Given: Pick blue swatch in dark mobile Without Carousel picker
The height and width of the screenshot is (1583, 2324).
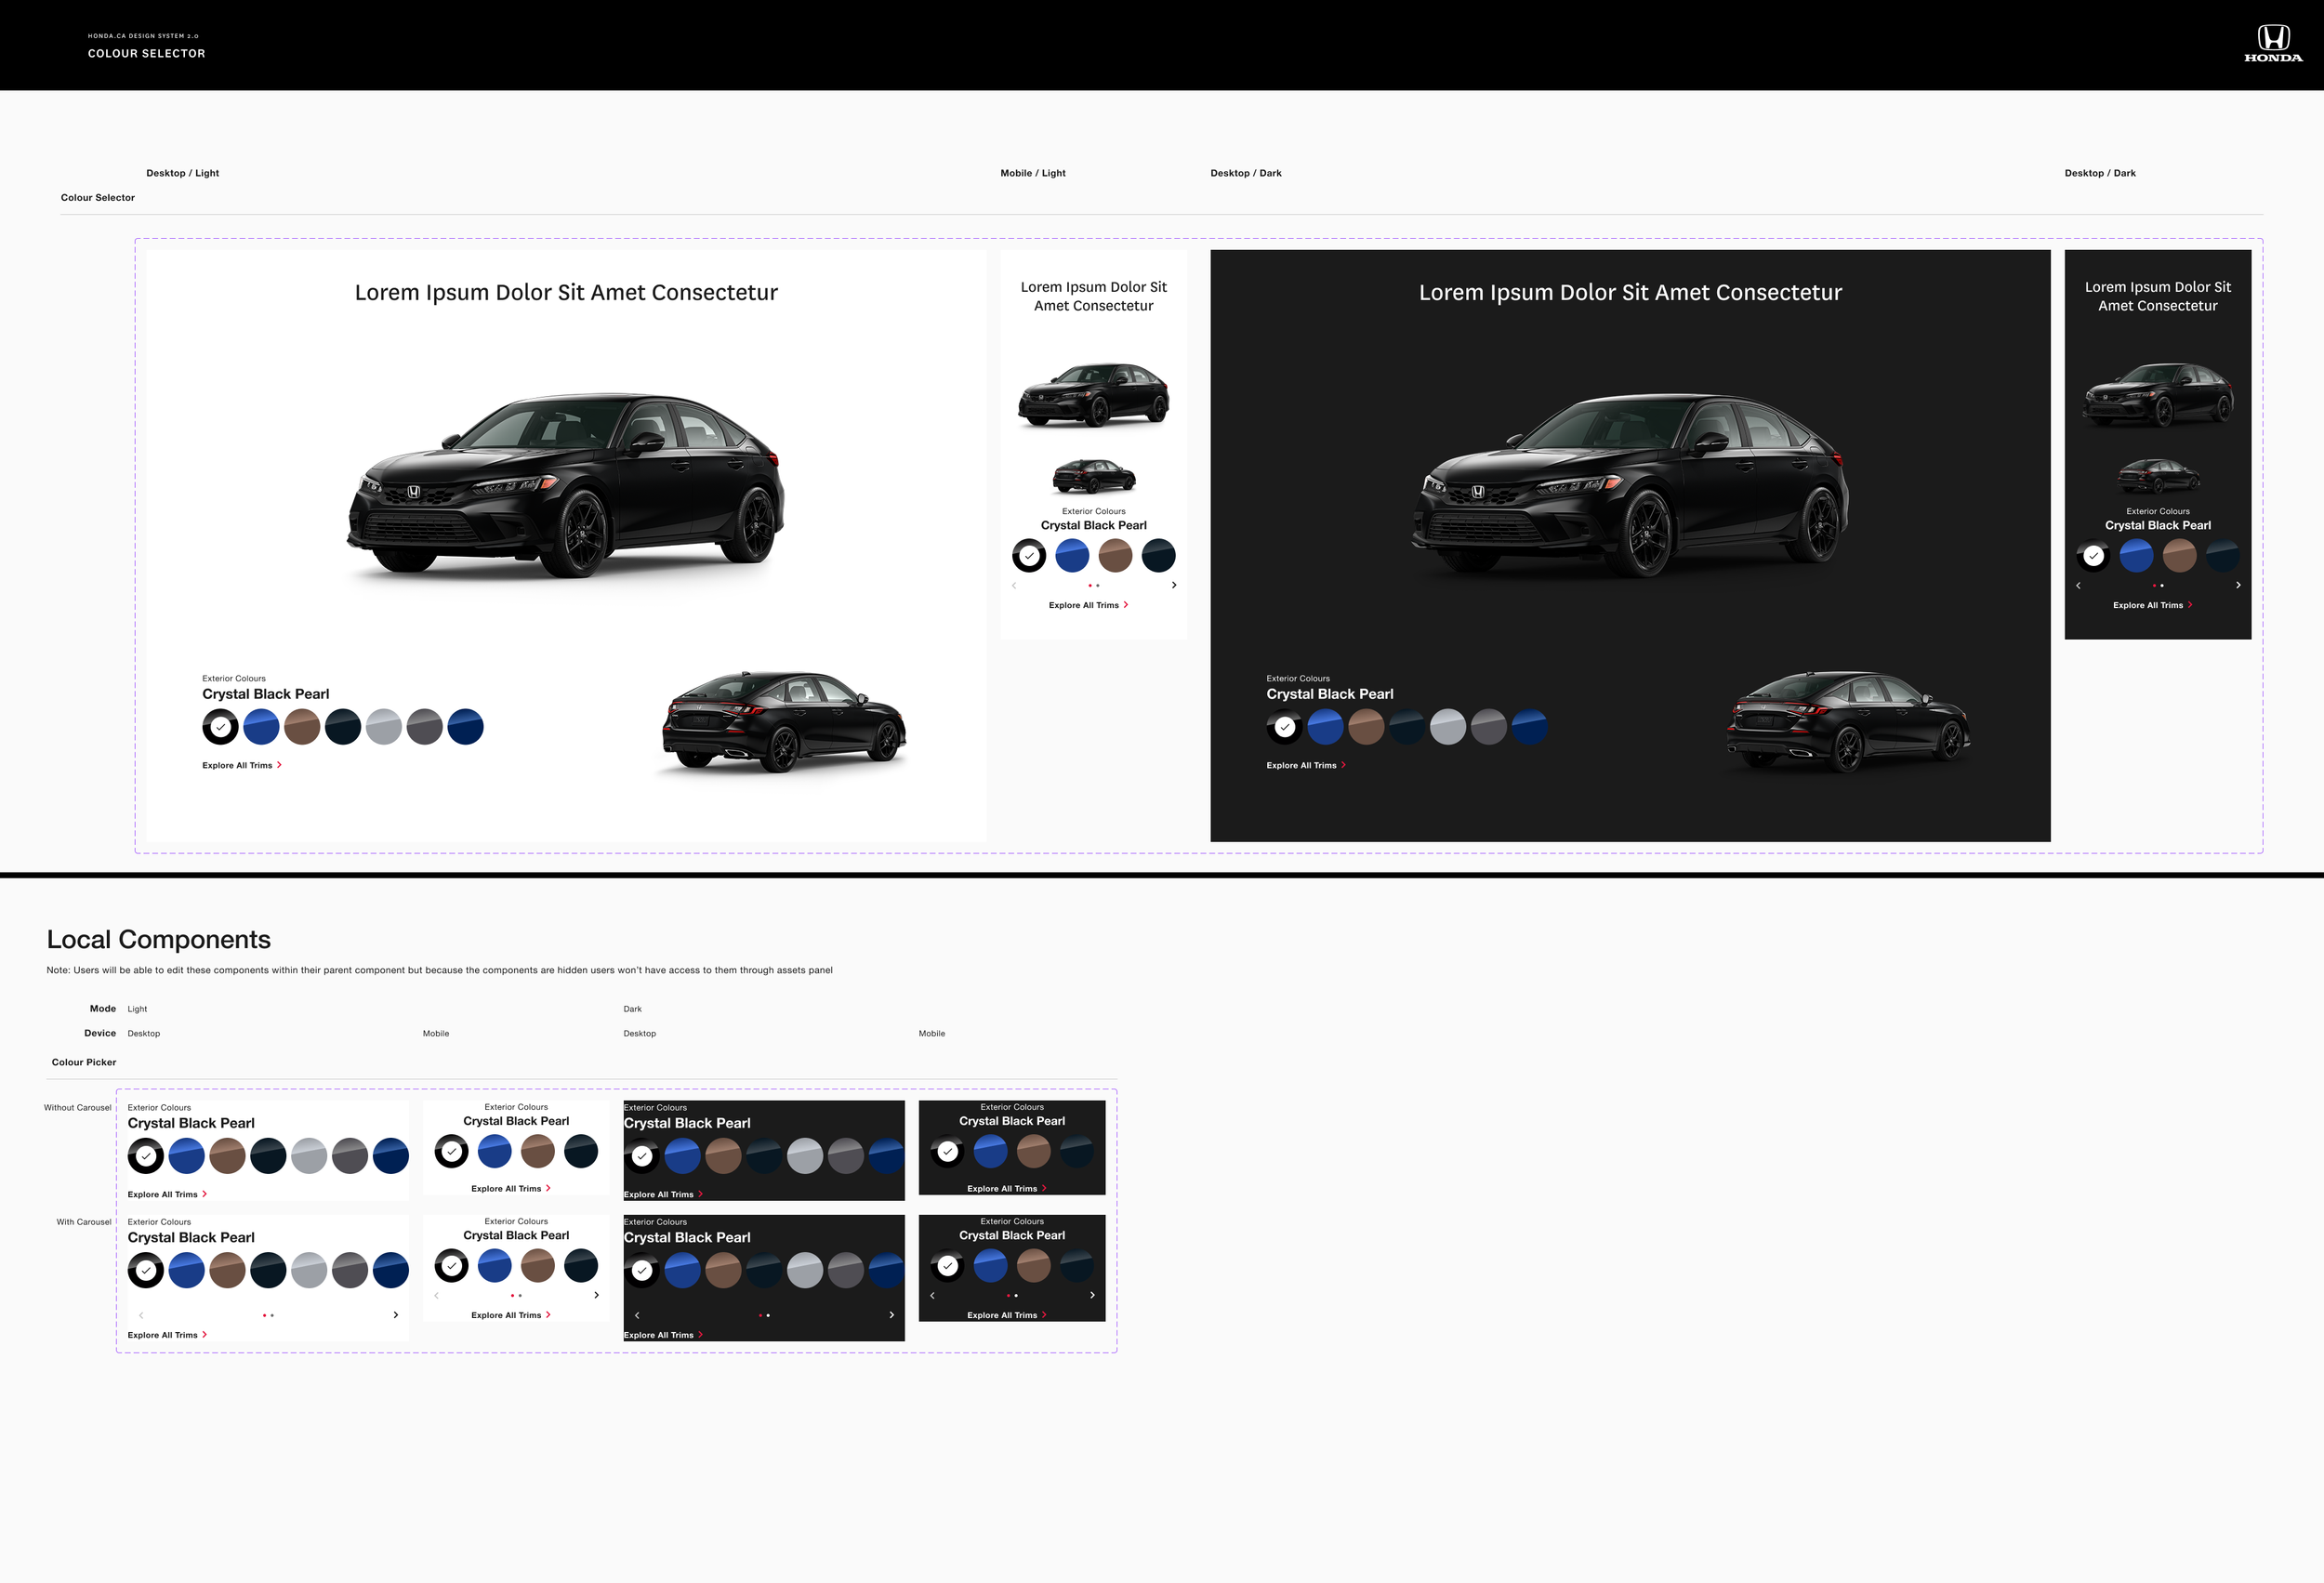Looking at the screenshot, I should tap(990, 1151).
